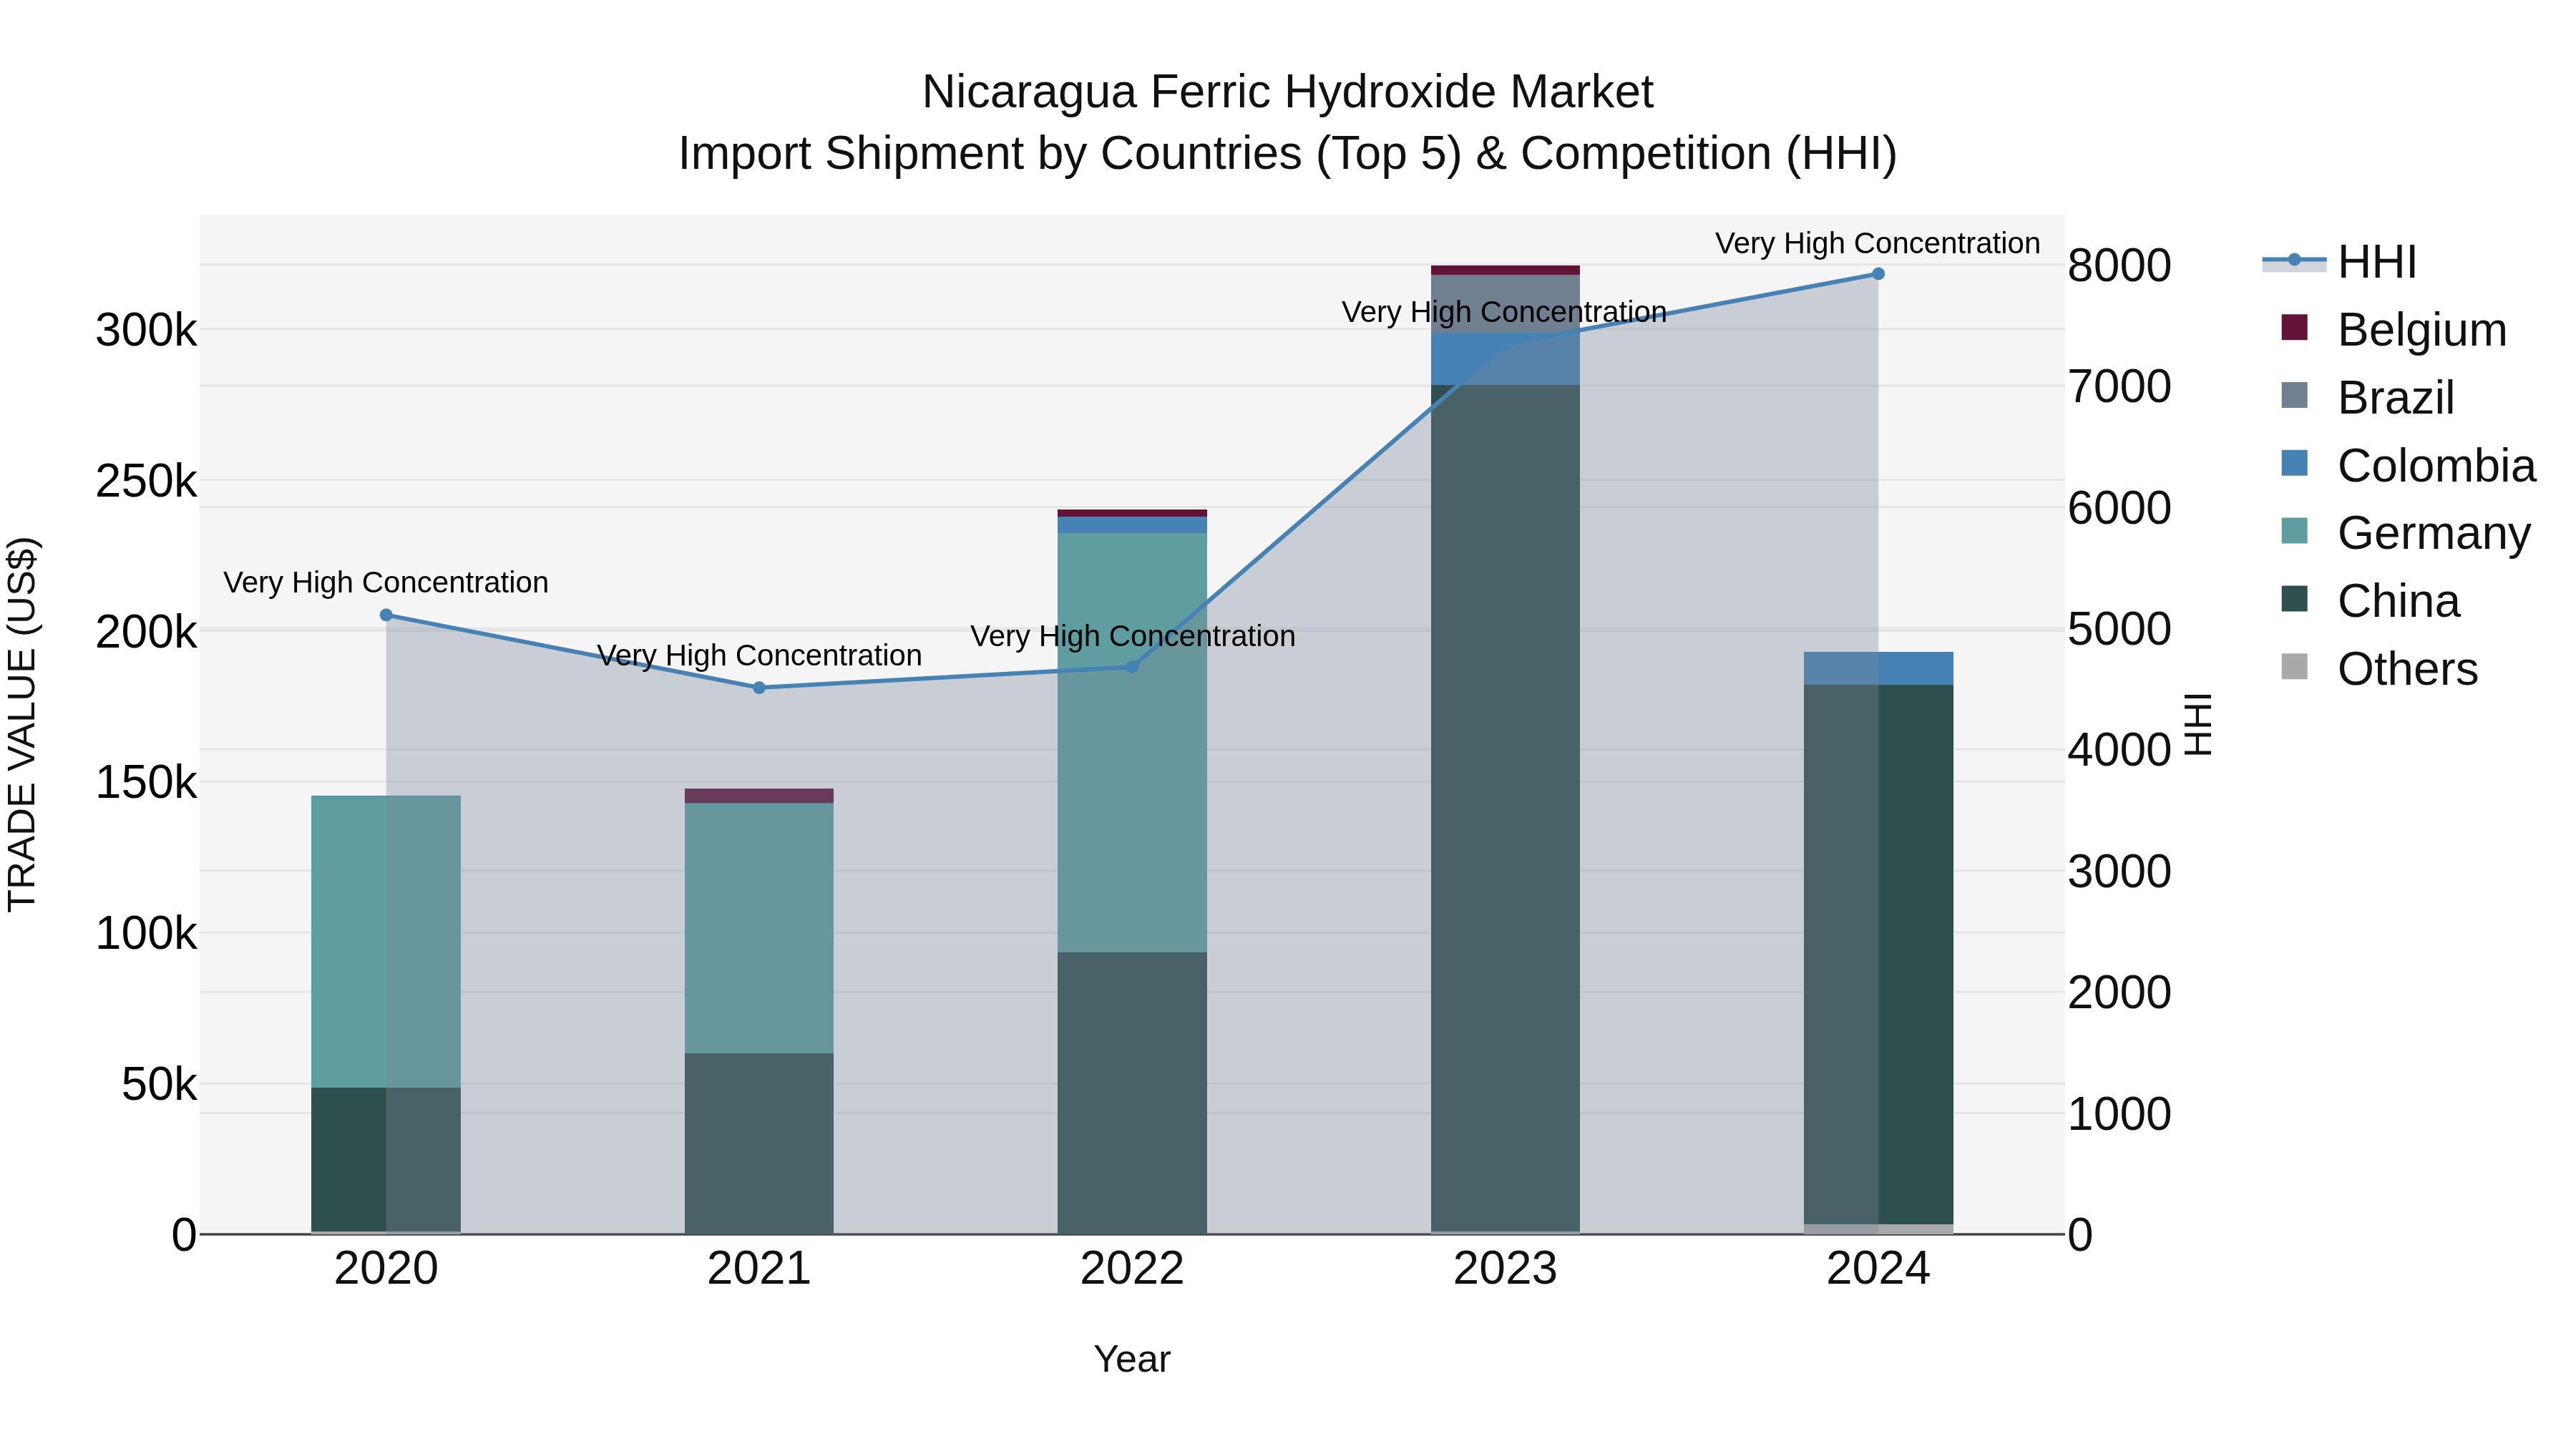2576x1449 pixels.
Task: Click the Germany segment of the 2021 bar
Action: pyautogui.click(x=759, y=928)
